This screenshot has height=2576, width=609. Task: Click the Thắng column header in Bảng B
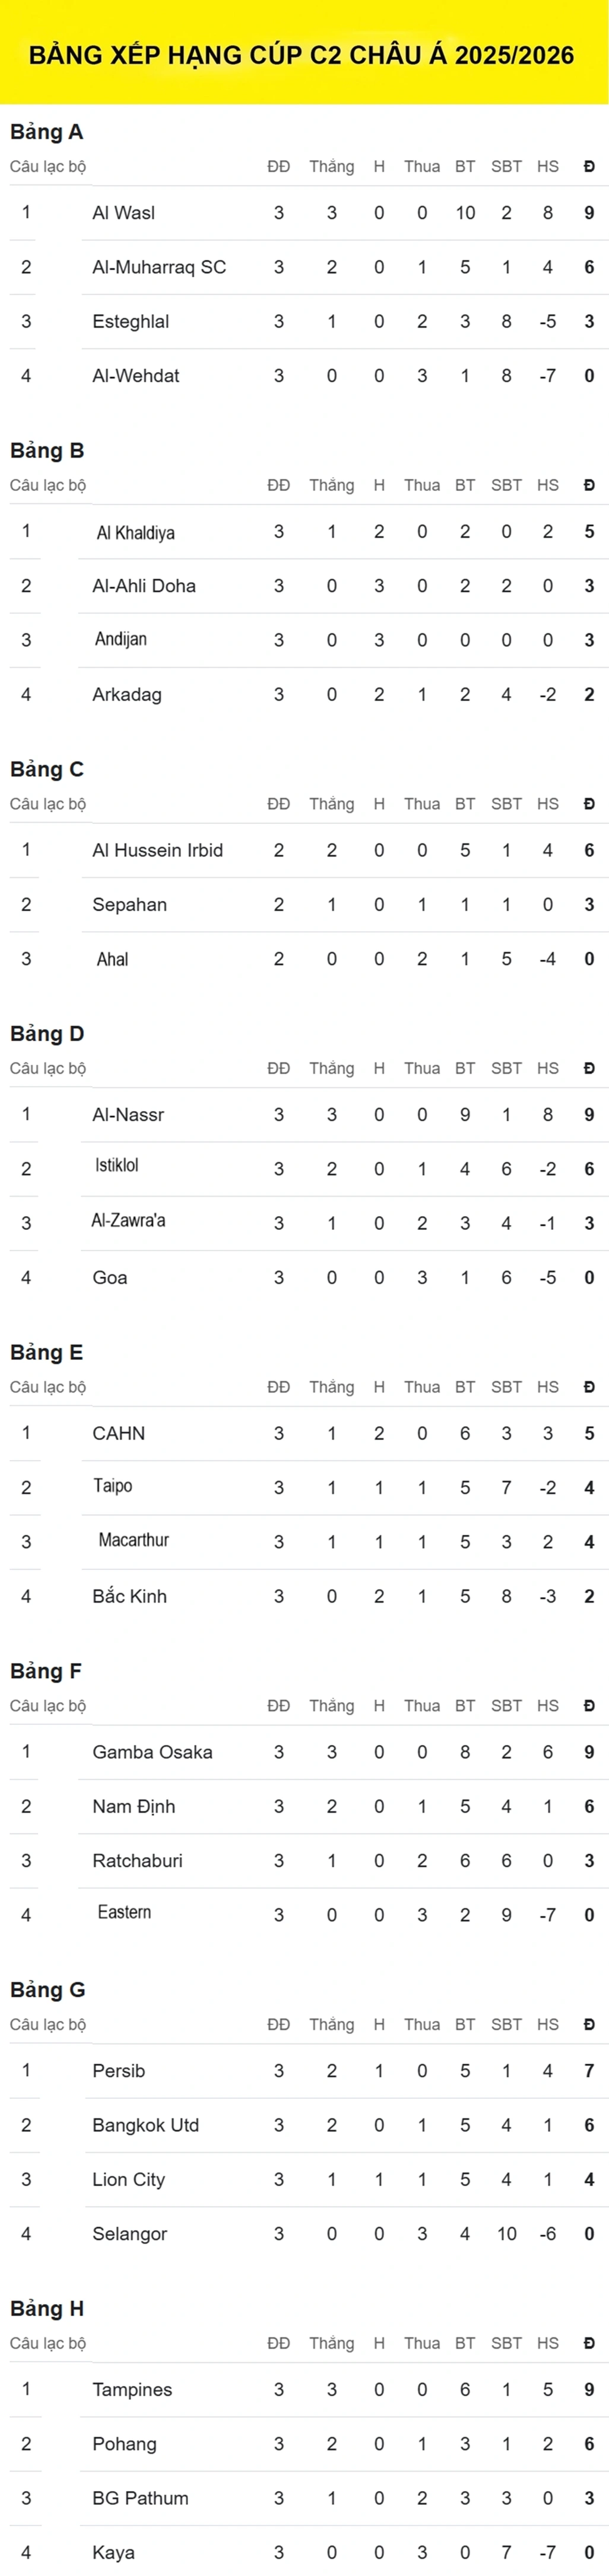331,485
